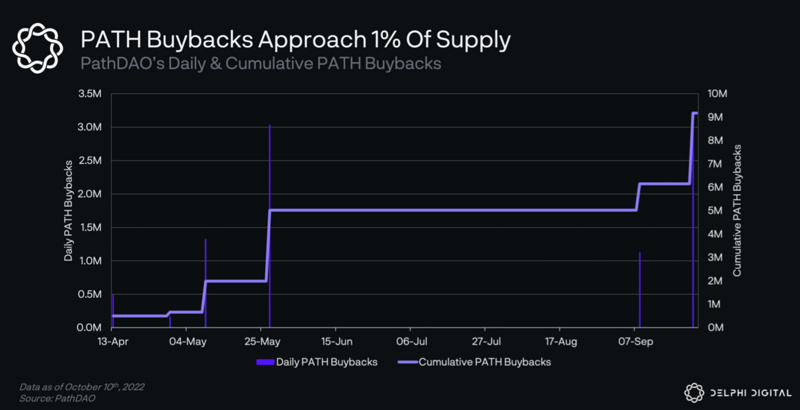The image size is (800, 410).
Task: Click the daily buyback bar just after 04-May
Action: [205, 285]
